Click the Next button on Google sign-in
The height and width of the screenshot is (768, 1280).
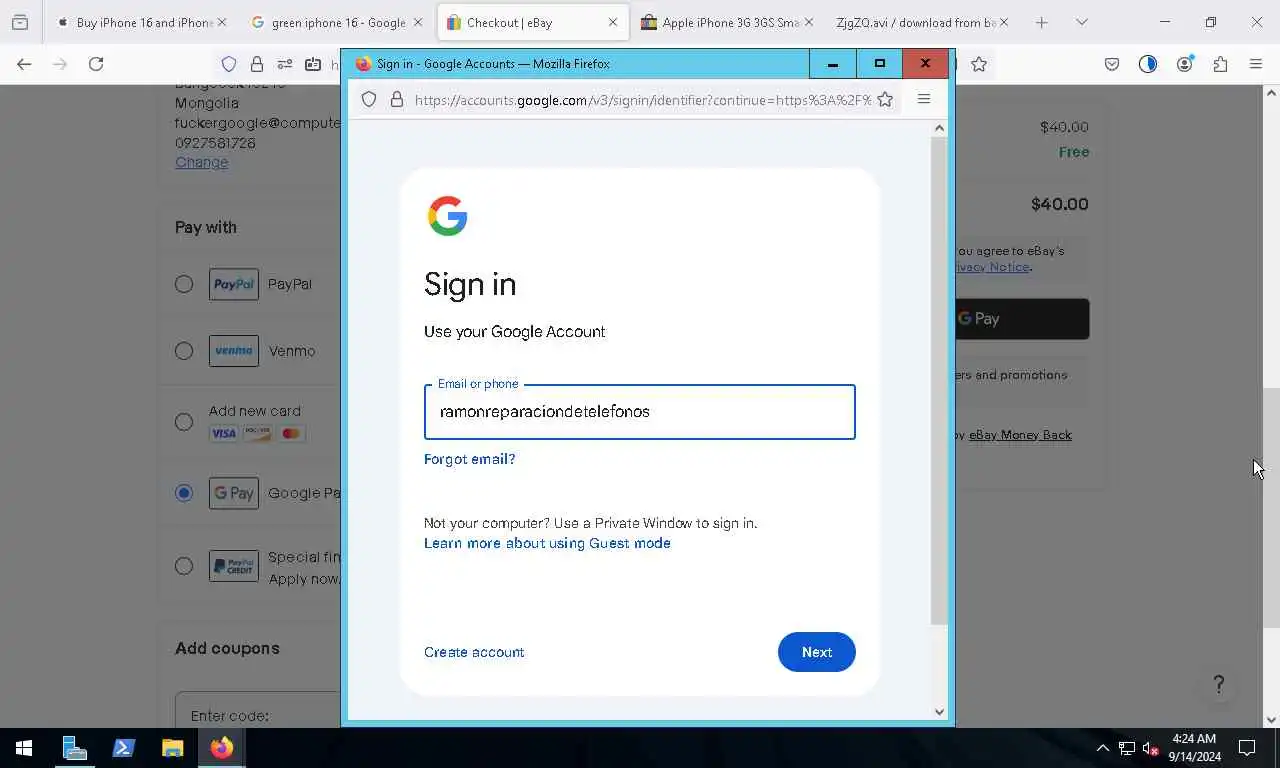pos(817,652)
